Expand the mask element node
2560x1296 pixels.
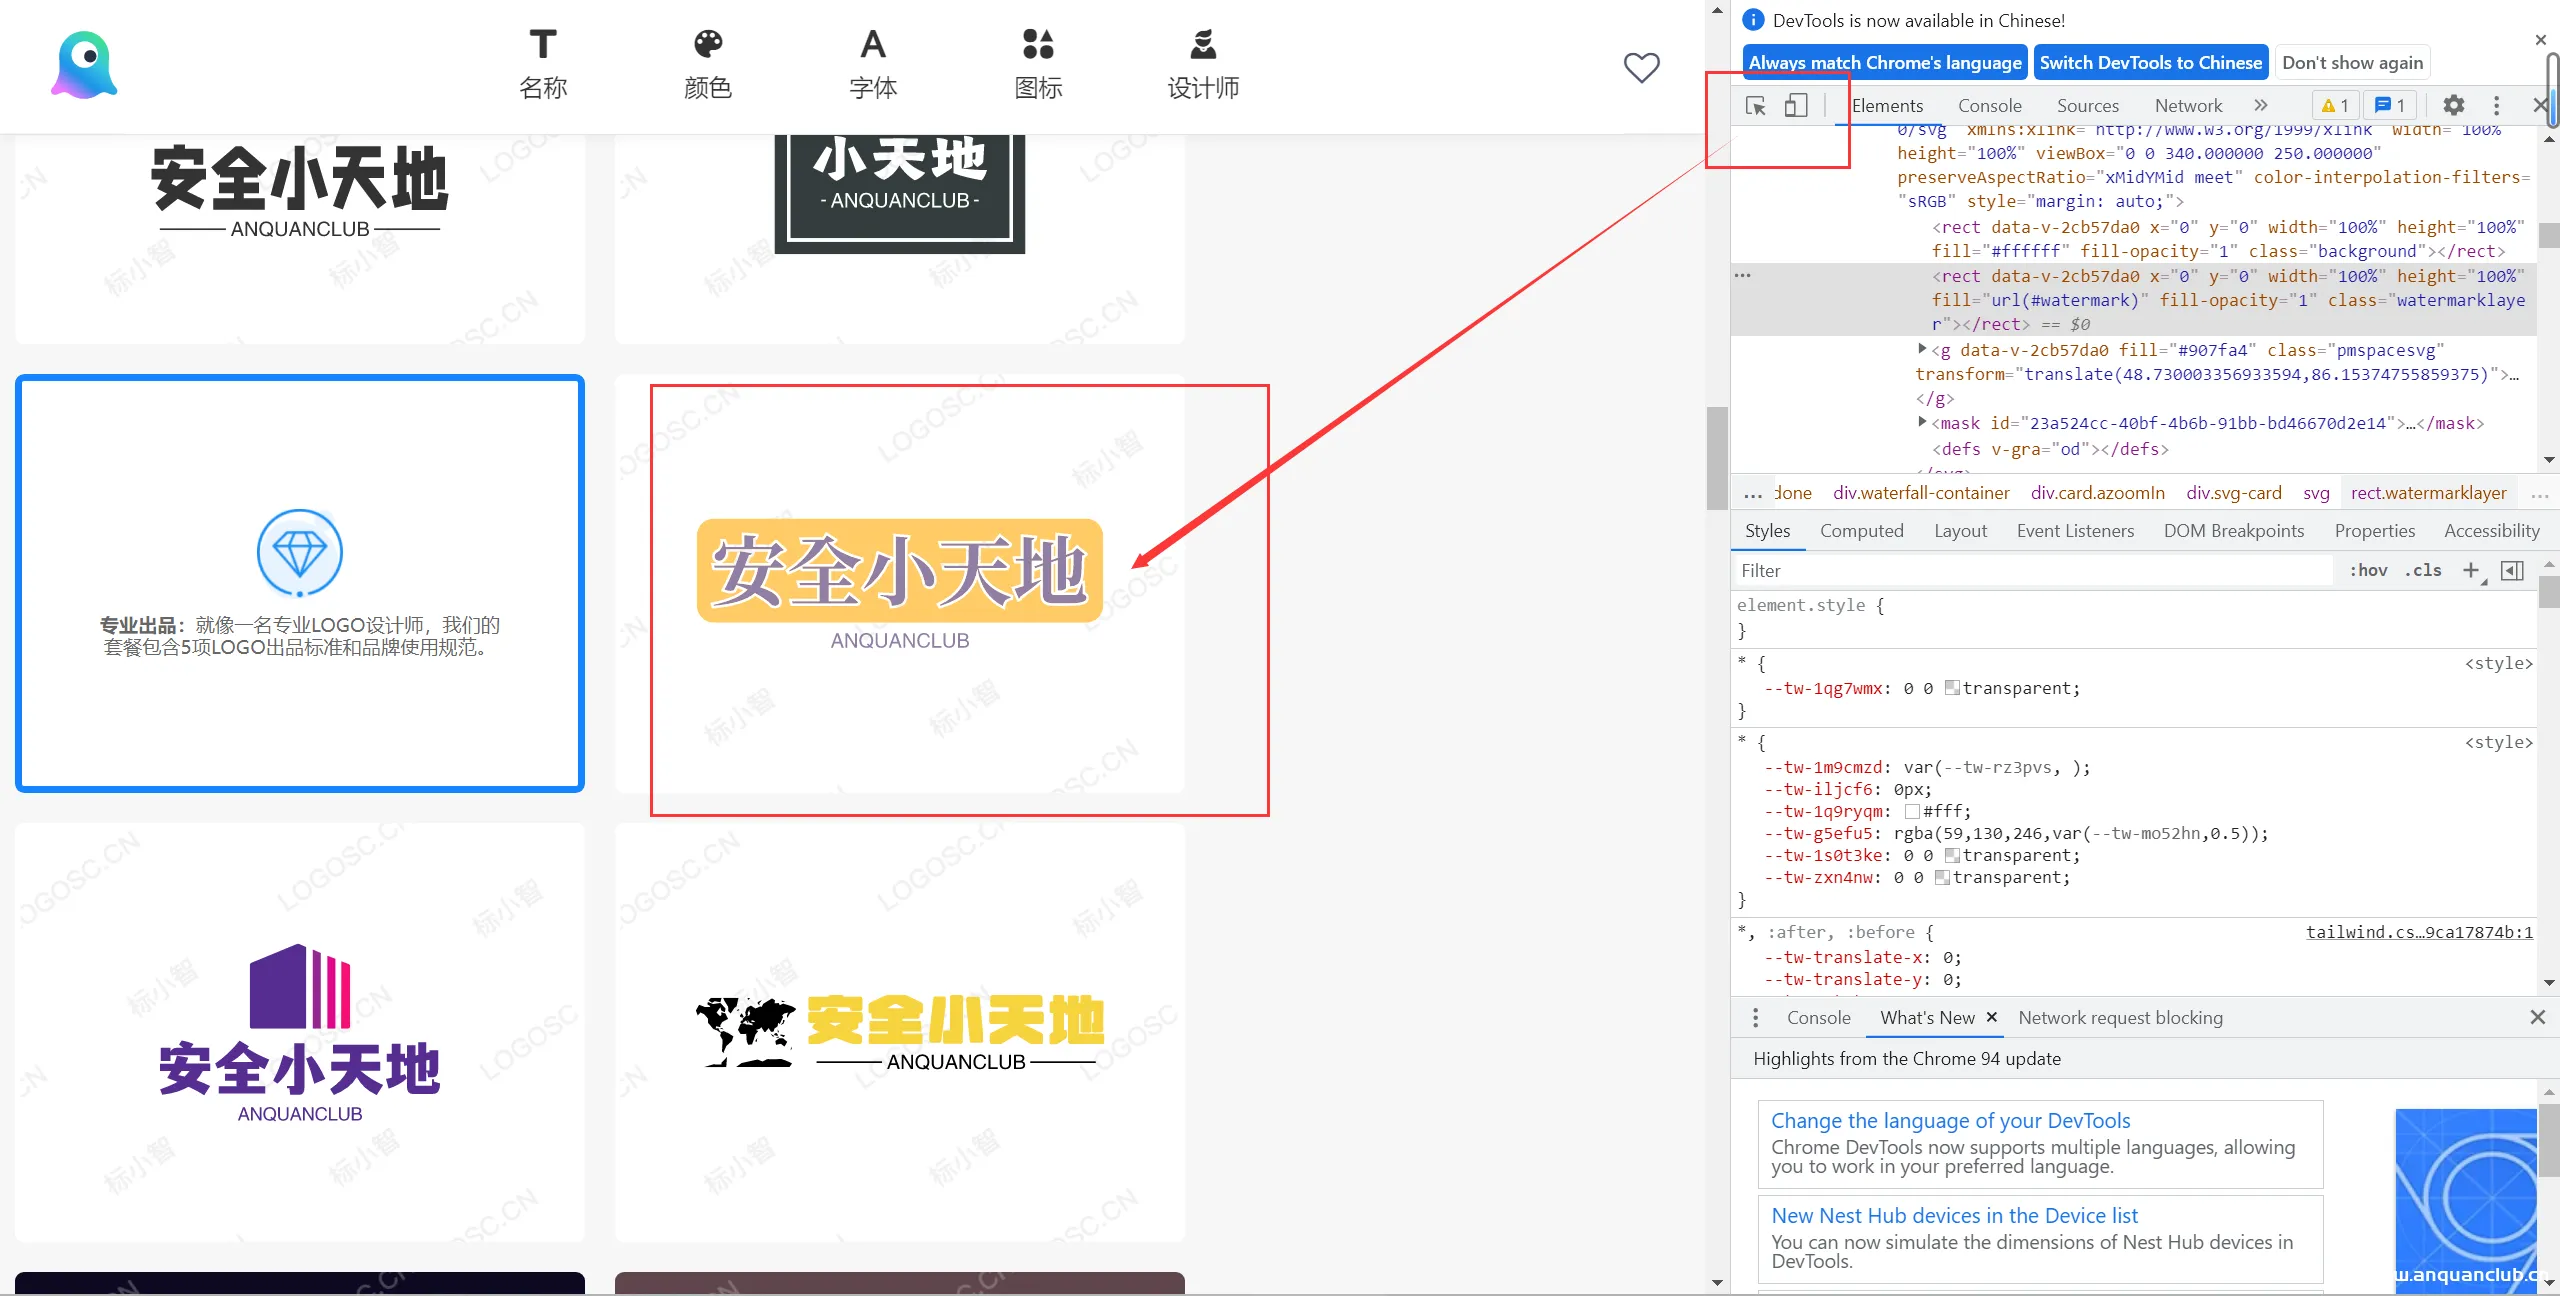(x=1923, y=423)
